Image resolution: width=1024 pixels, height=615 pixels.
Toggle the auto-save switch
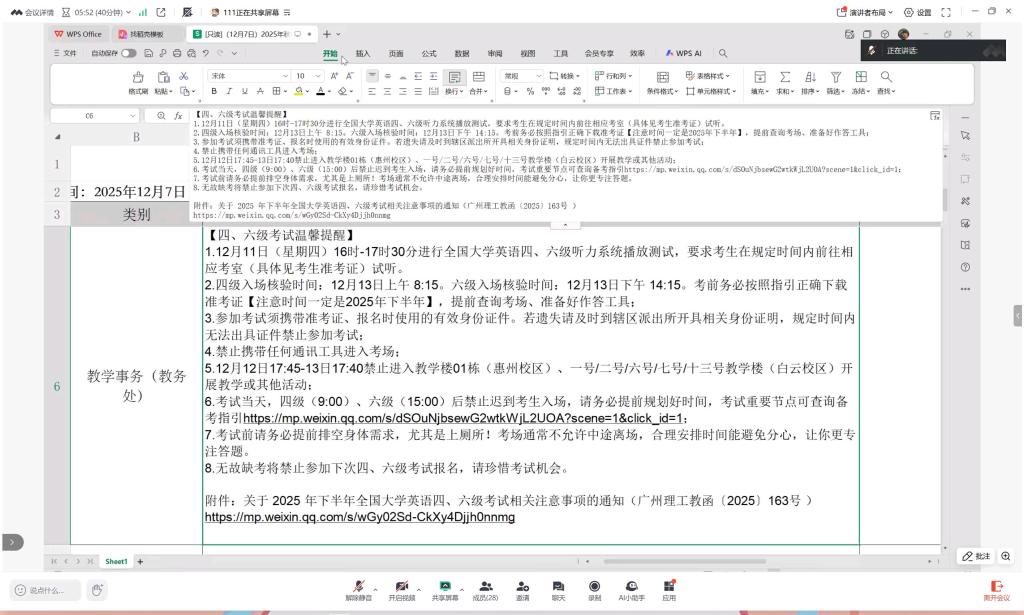click(x=129, y=53)
